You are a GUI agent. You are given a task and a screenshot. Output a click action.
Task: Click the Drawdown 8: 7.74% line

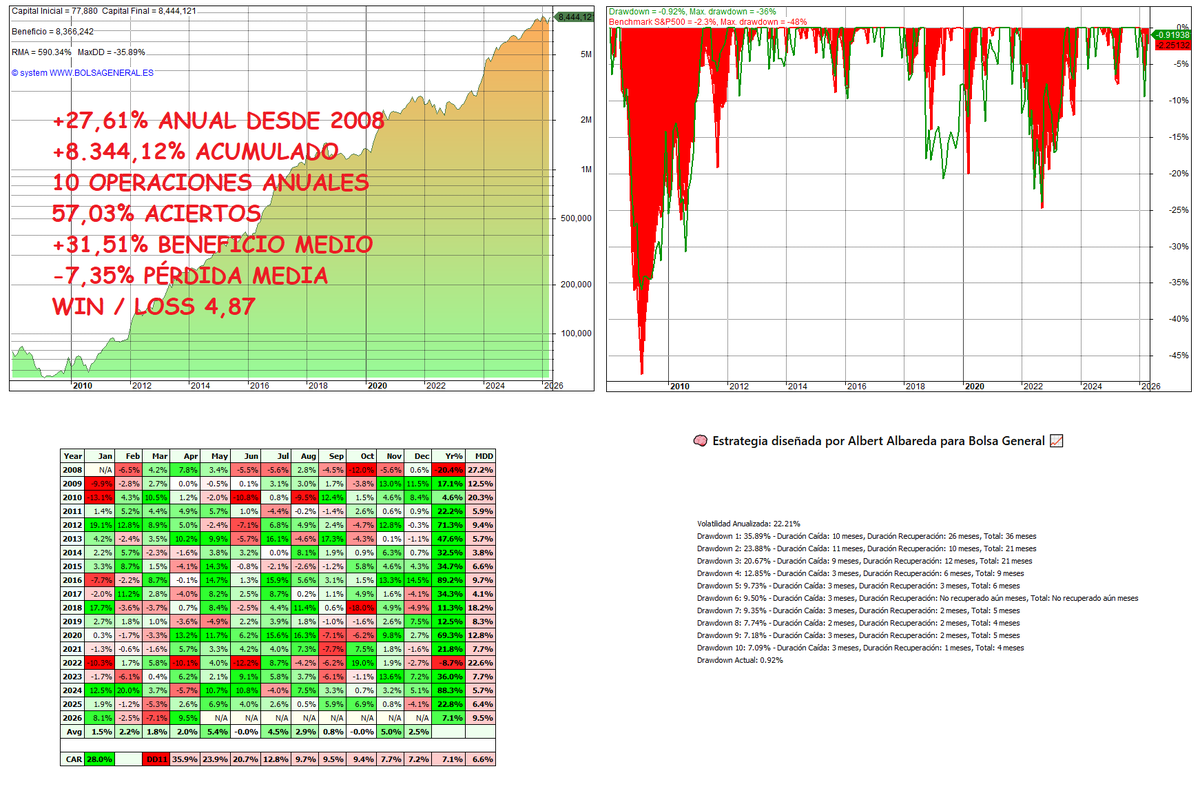click(x=858, y=623)
